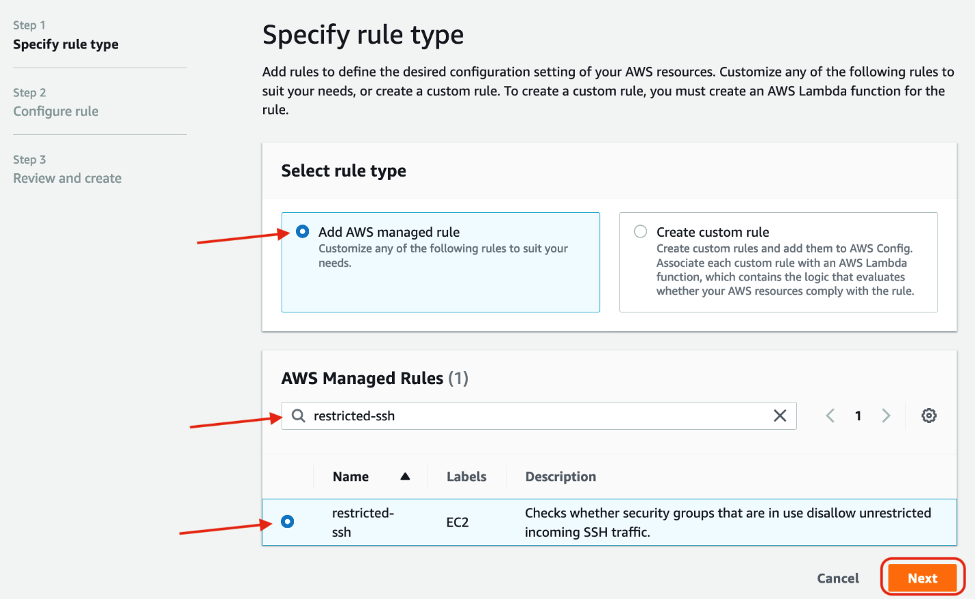This screenshot has height=600, width=977.
Task: Cancel the rule creation
Action: click(837, 577)
